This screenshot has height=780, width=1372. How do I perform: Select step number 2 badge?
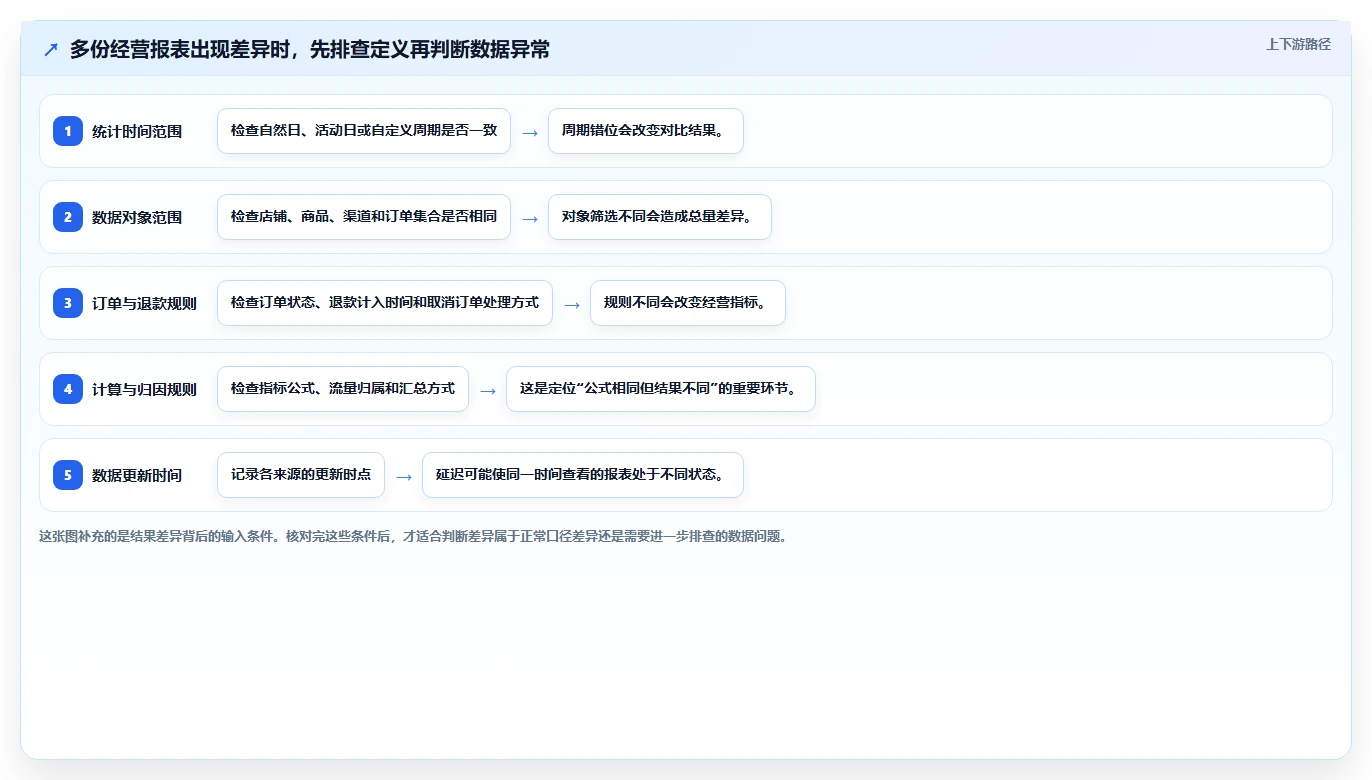coord(68,217)
